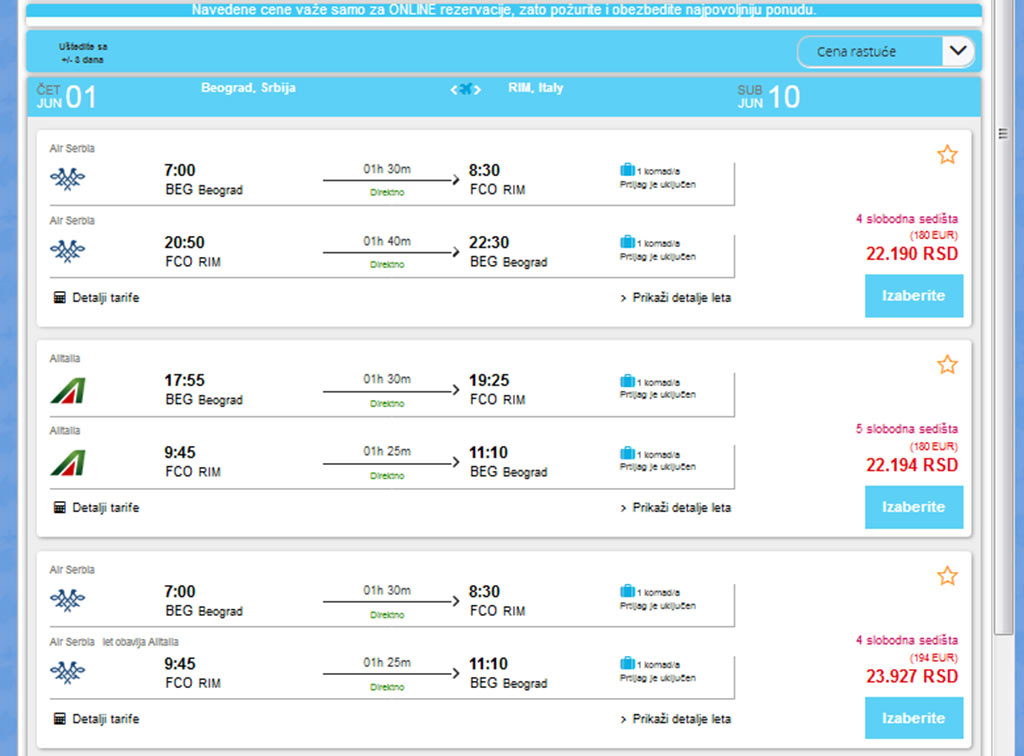Viewport: 1024px width, 756px height.
Task: Open the Cena rastuće sort dropdown
Action: 885,52
